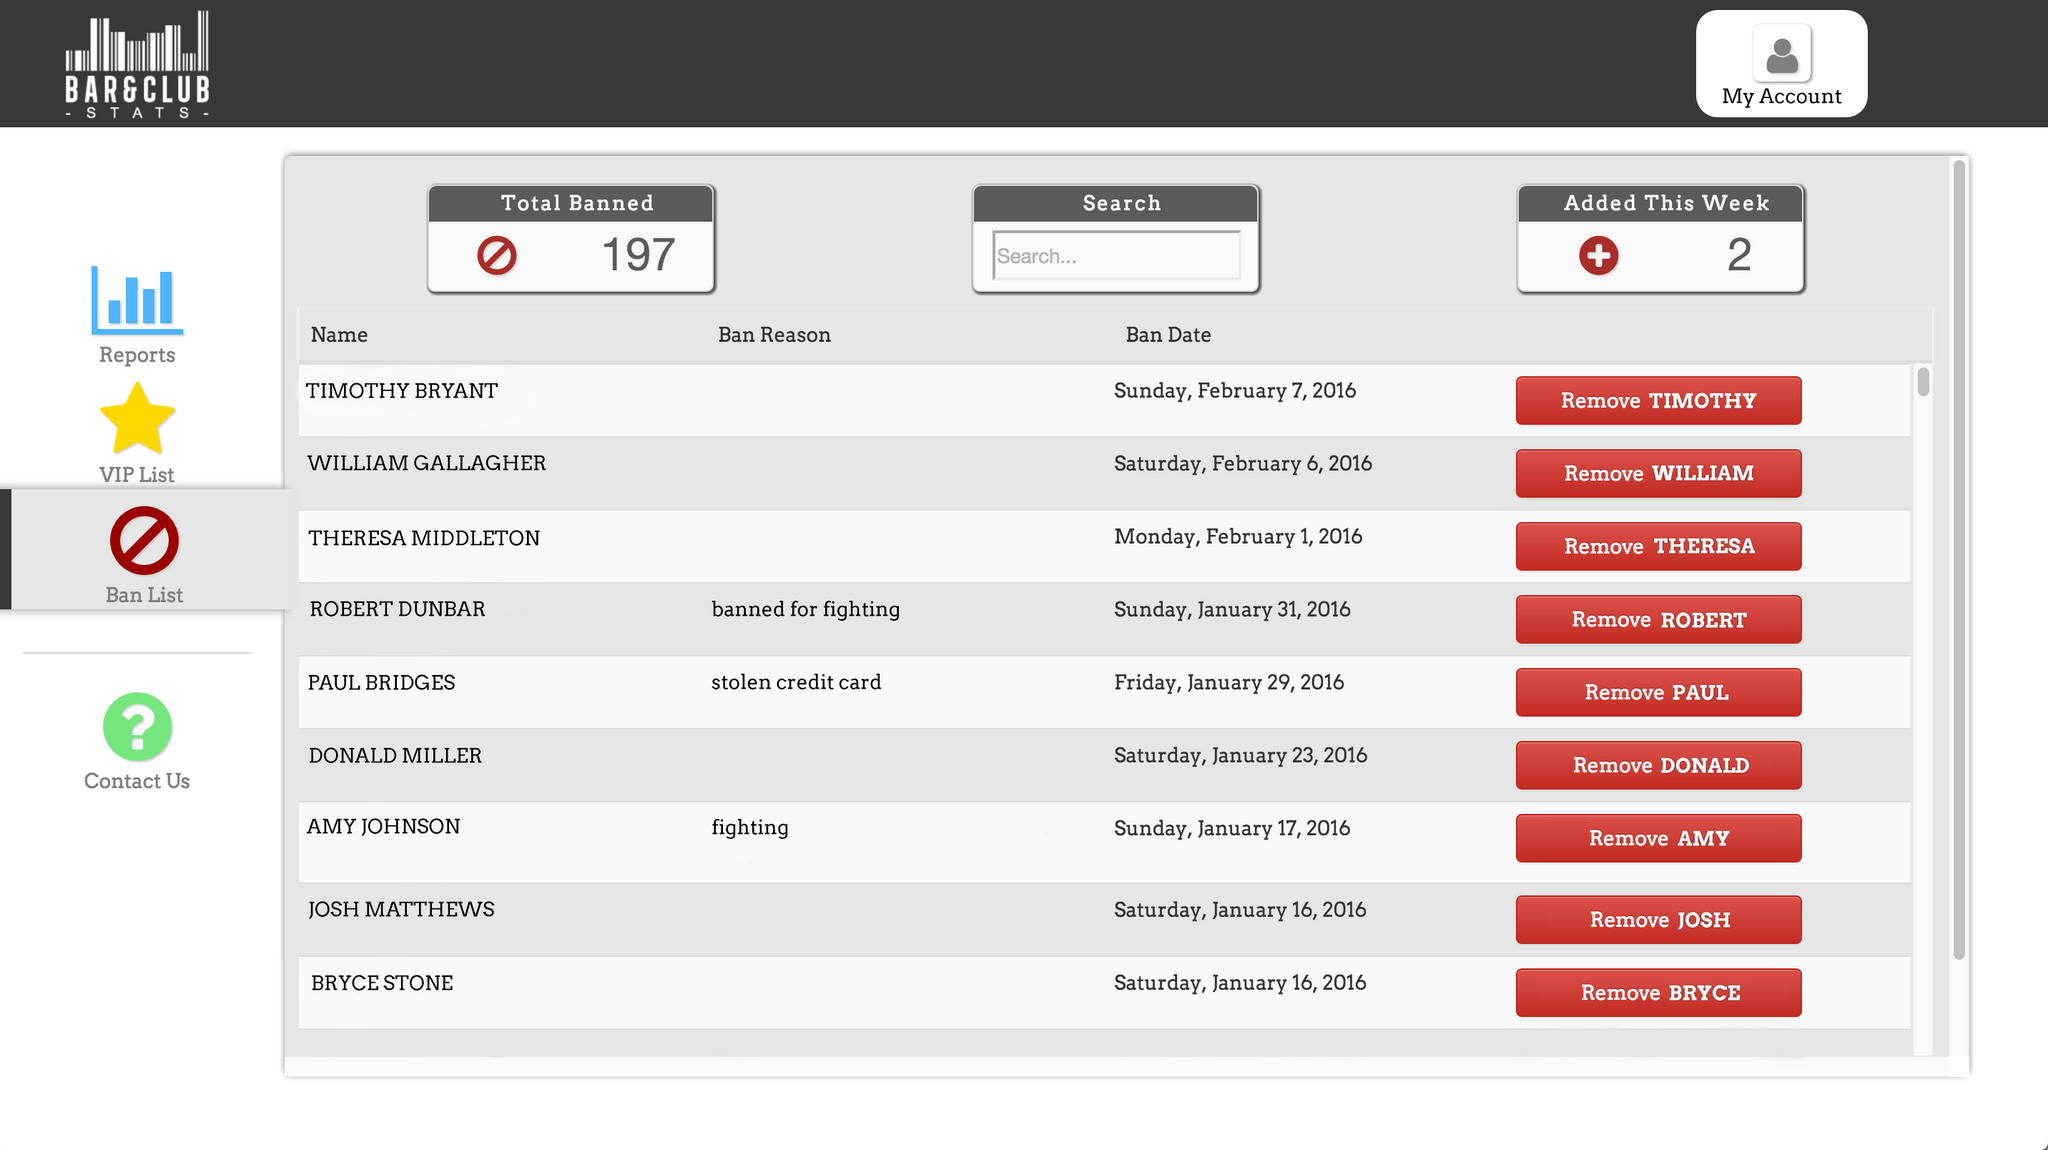Click the Contact Us sidebar label
2048x1150 pixels.
click(137, 781)
